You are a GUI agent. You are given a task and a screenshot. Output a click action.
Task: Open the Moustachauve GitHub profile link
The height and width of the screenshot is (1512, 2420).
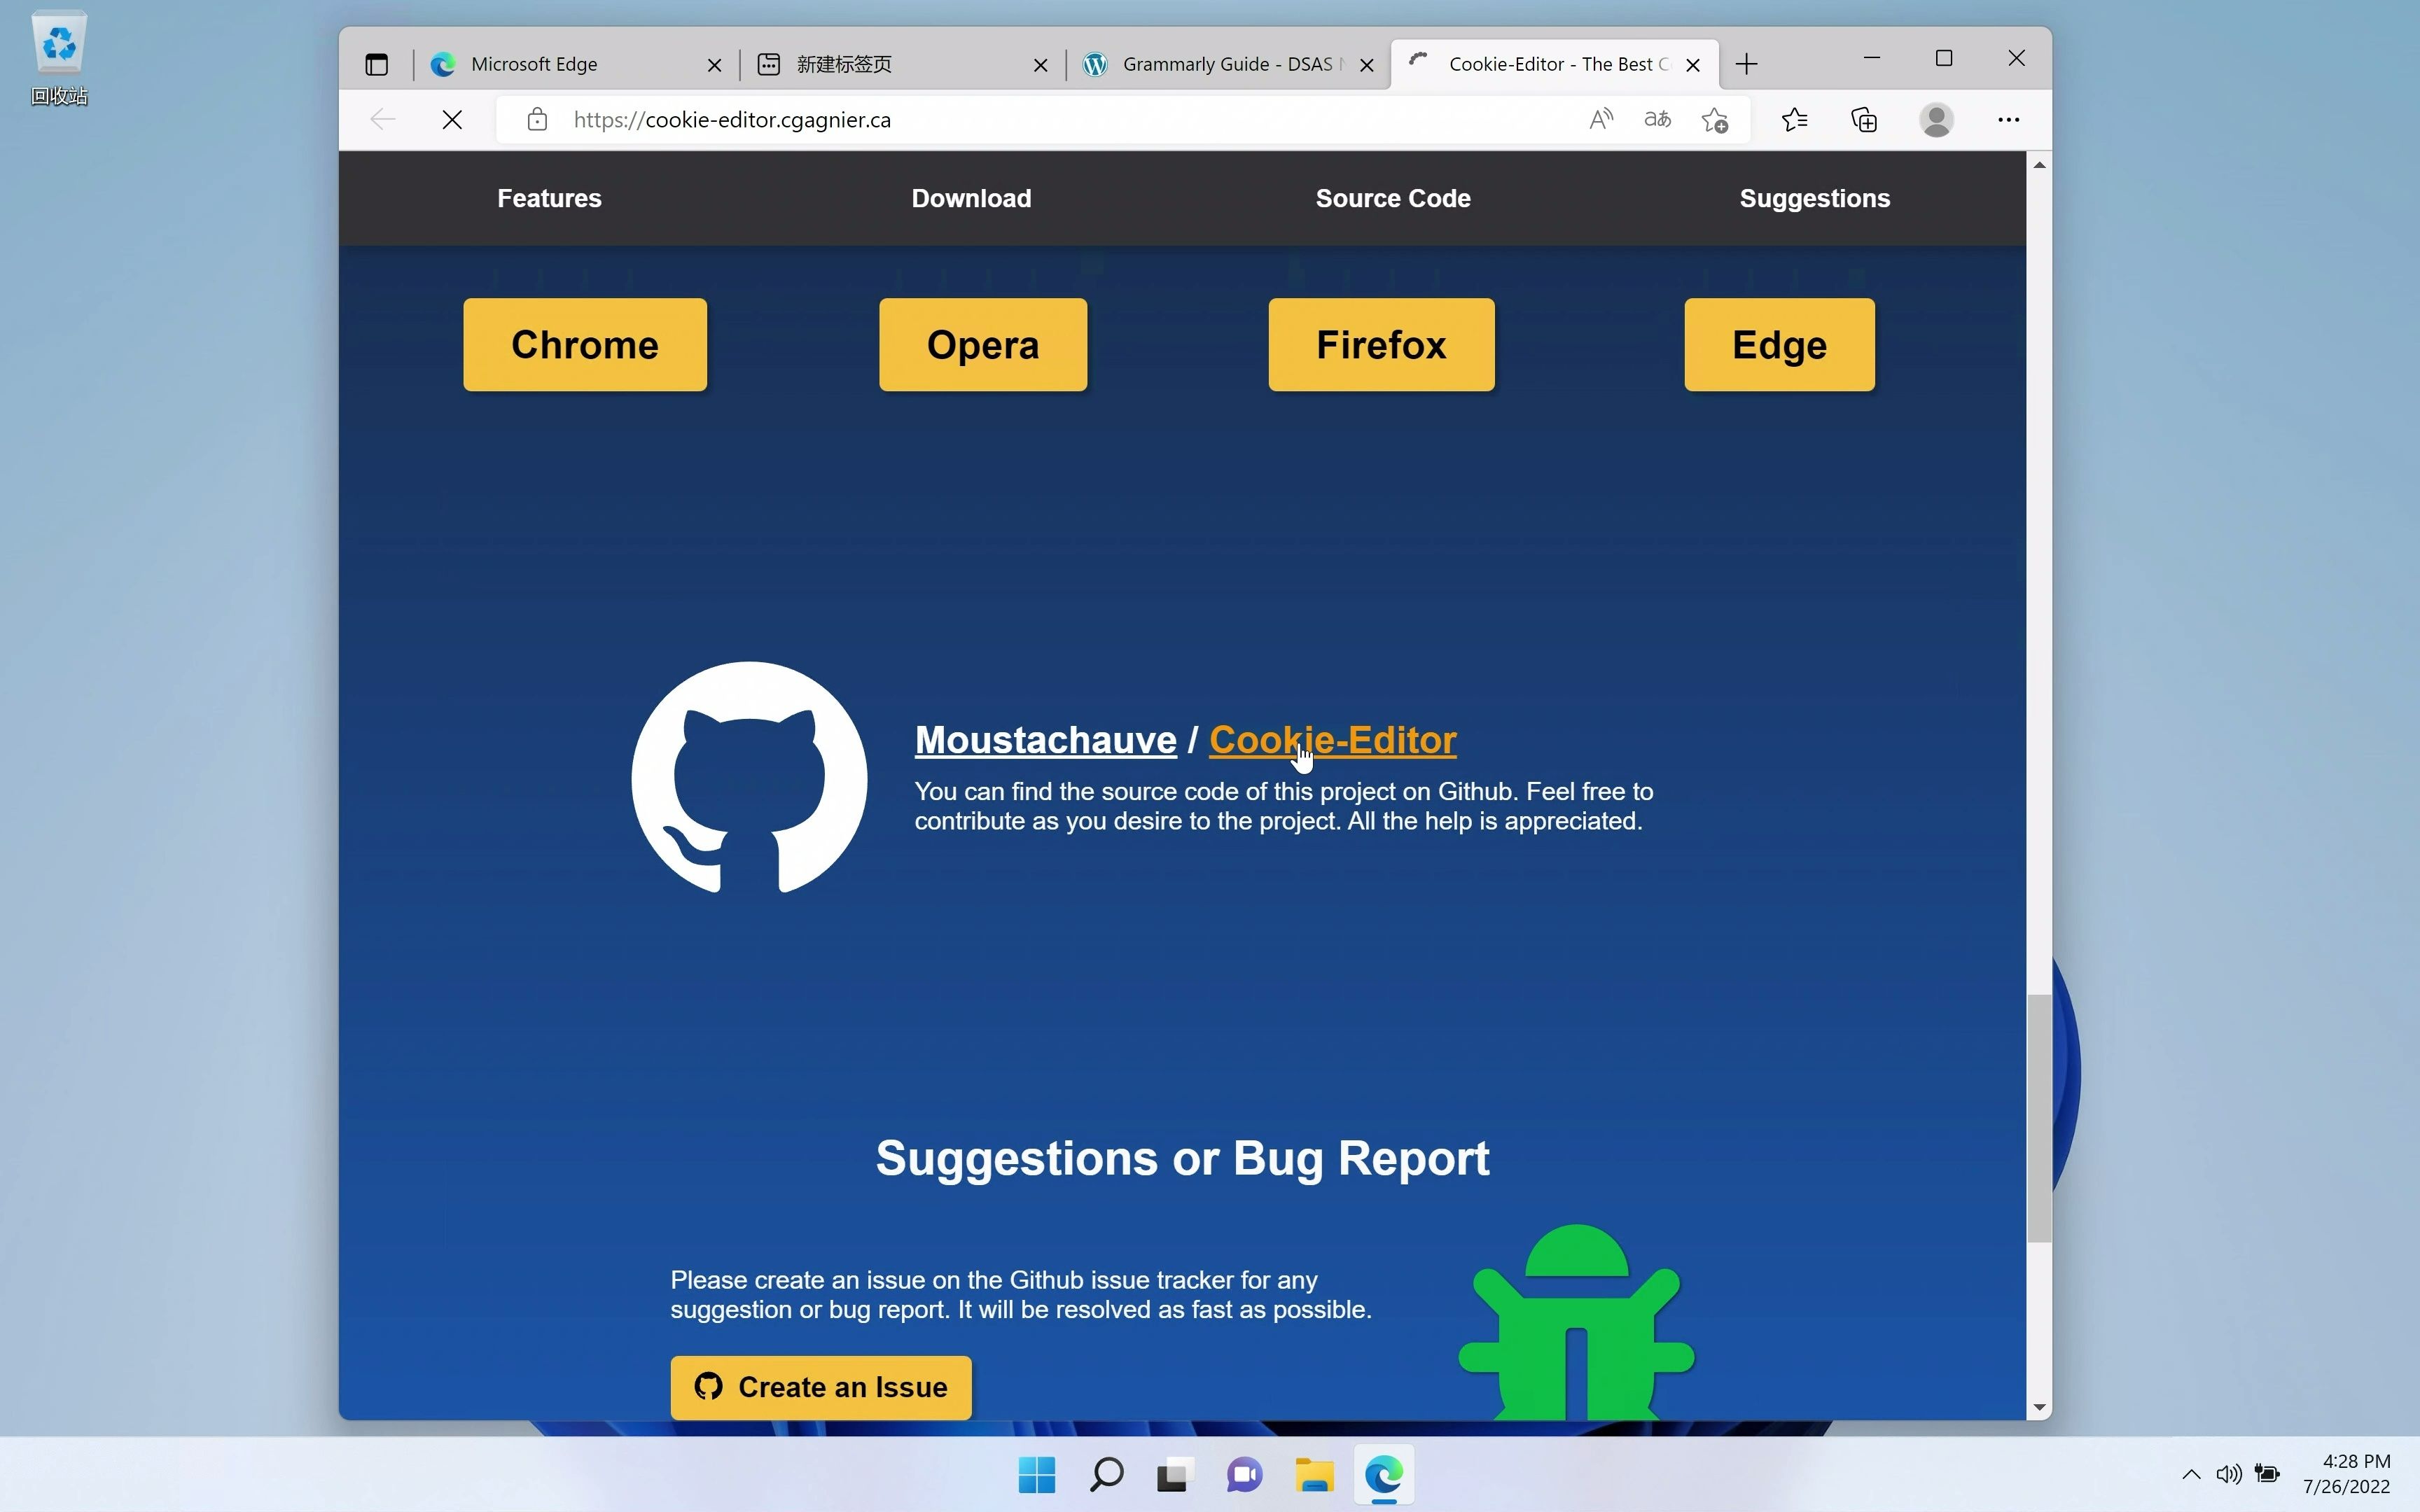pyautogui.click(x=1045, y=740)
